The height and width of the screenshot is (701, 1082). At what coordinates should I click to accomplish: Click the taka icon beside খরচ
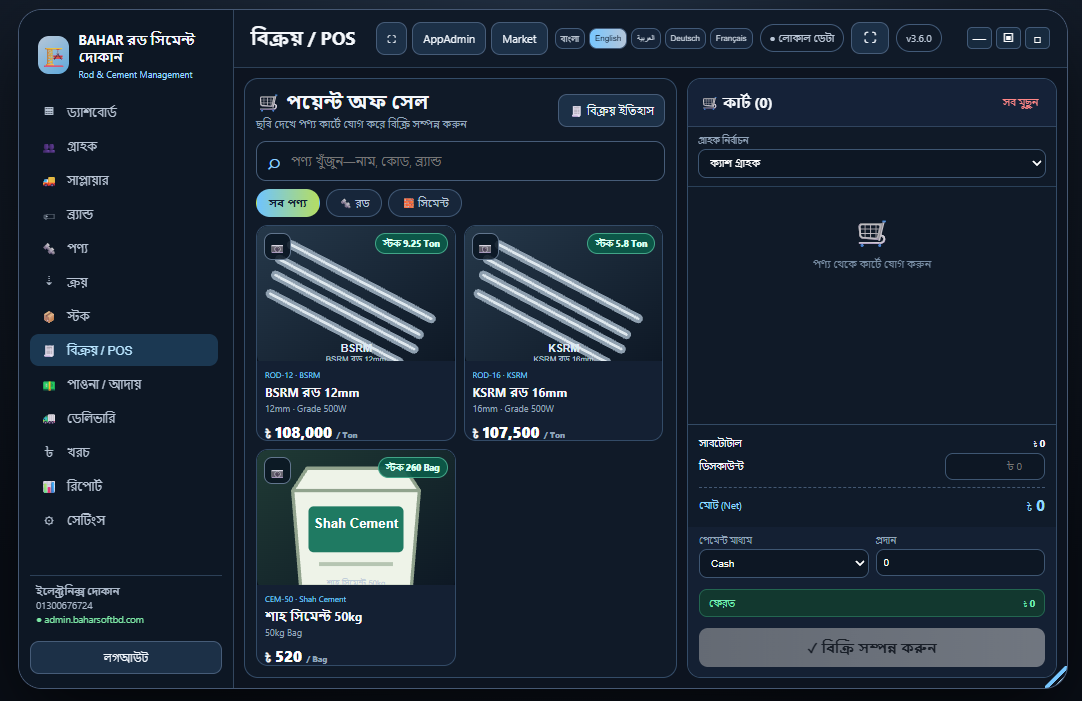coord(49,453)
